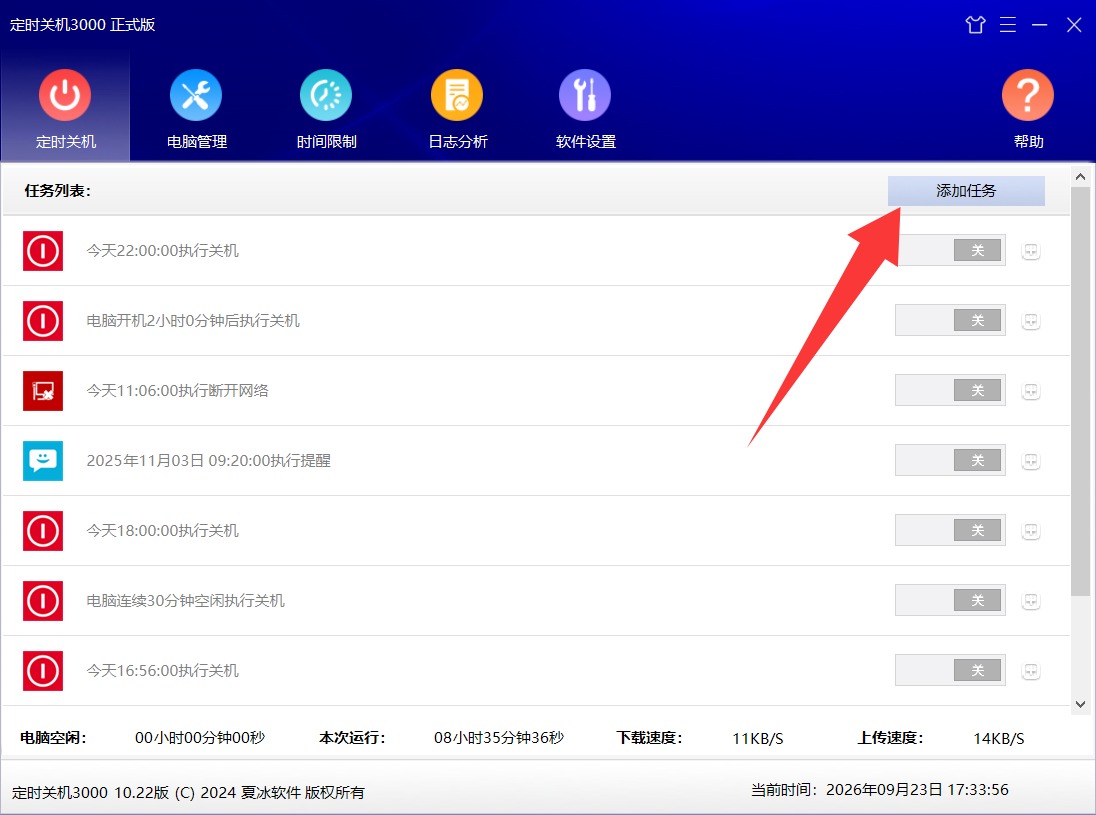Open the 电脑管理 computer management icon

(196, 95)
